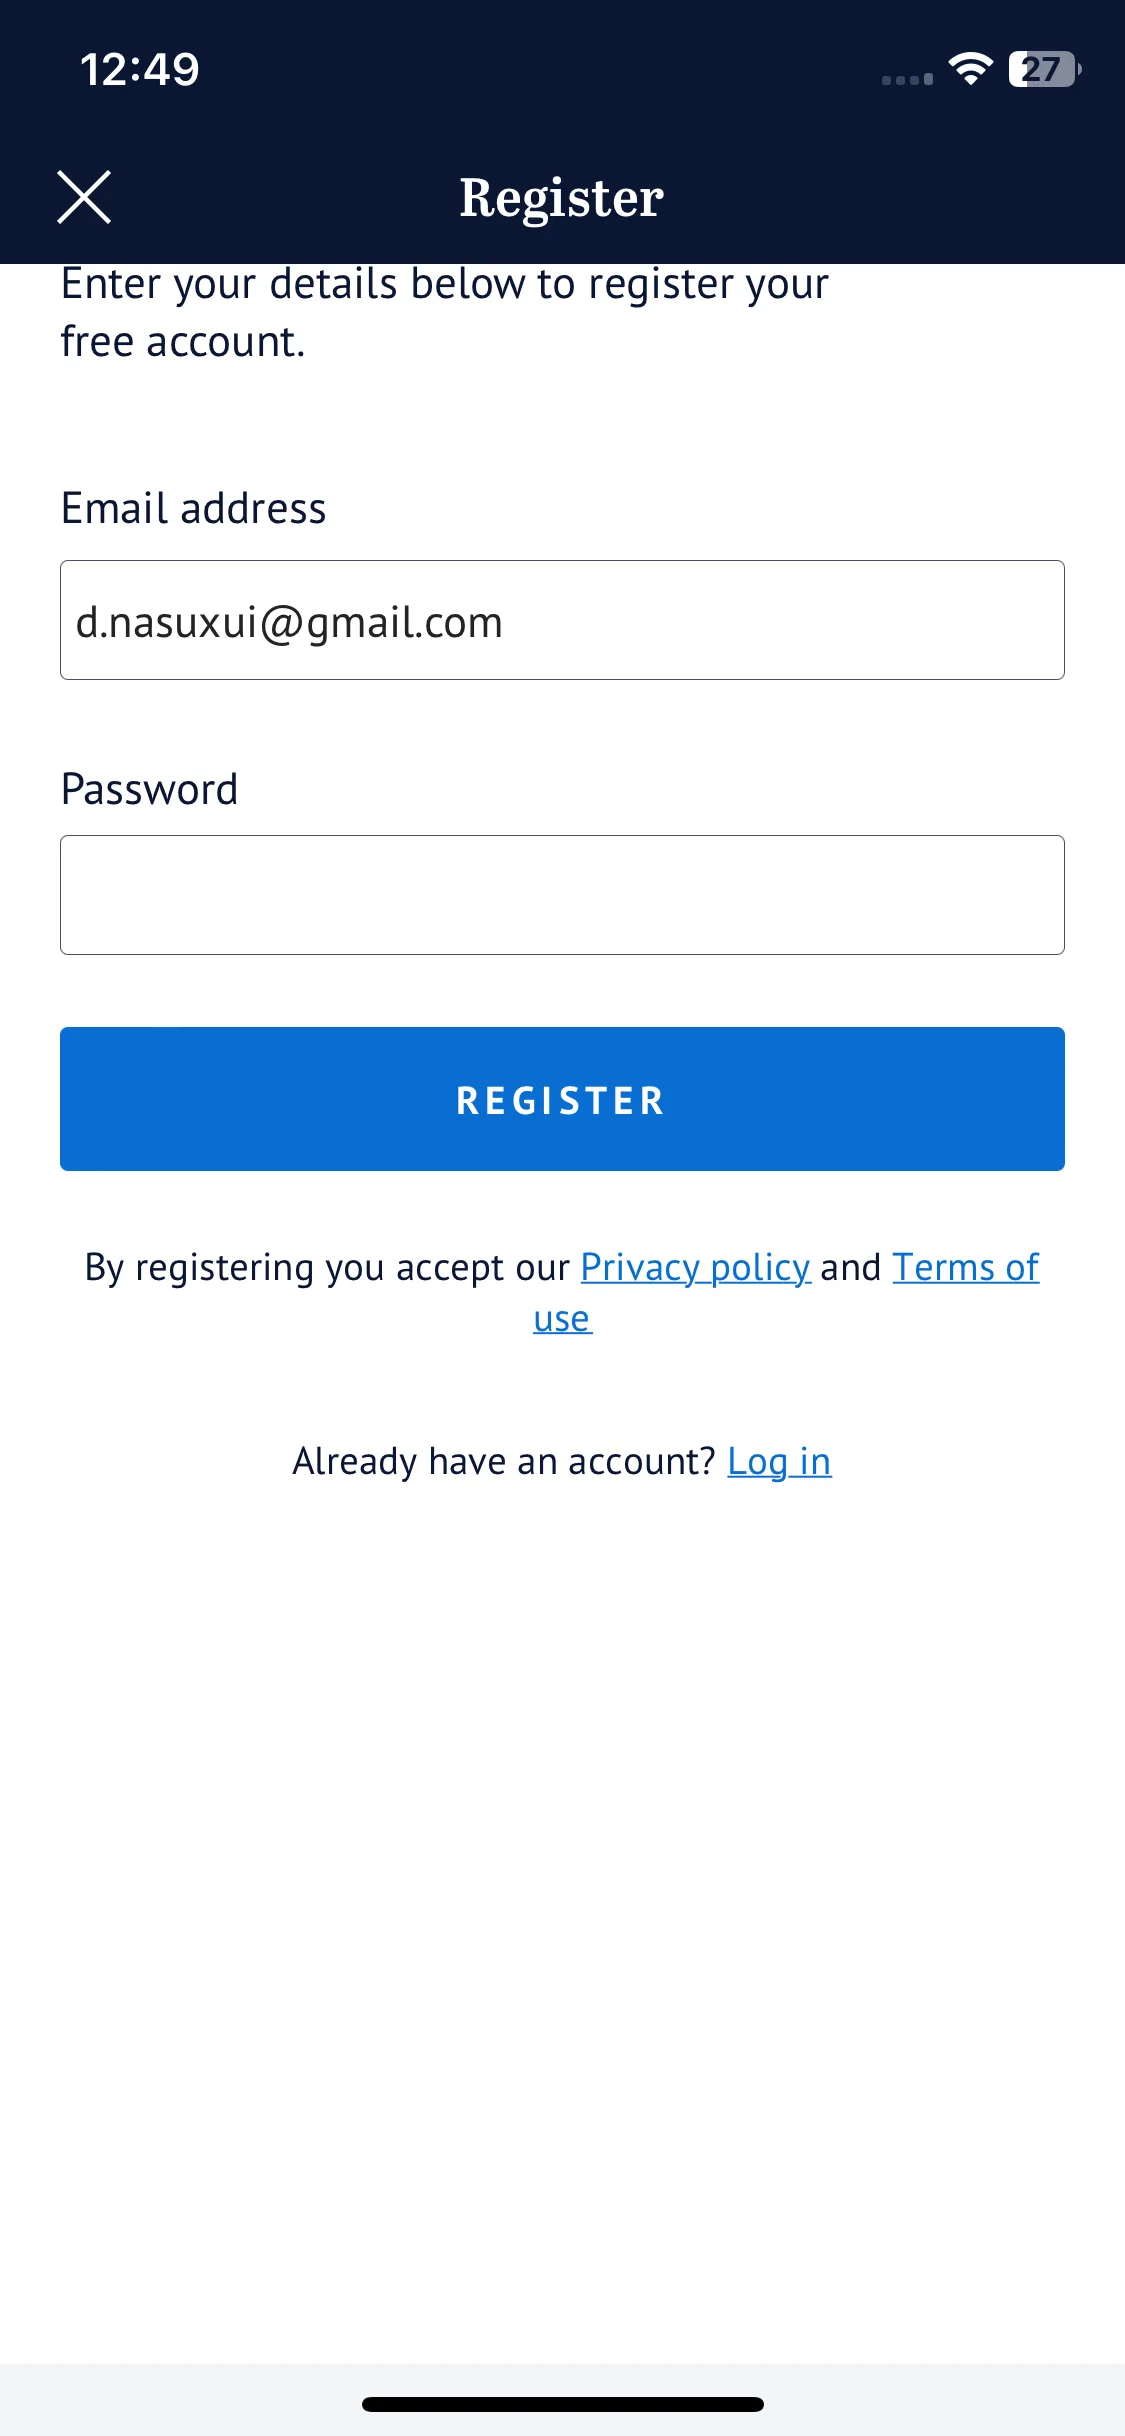This screenshot has height=2436, width=1125.
Task: Open the Privacy policy link
Action: click(x=695, y=1268)
